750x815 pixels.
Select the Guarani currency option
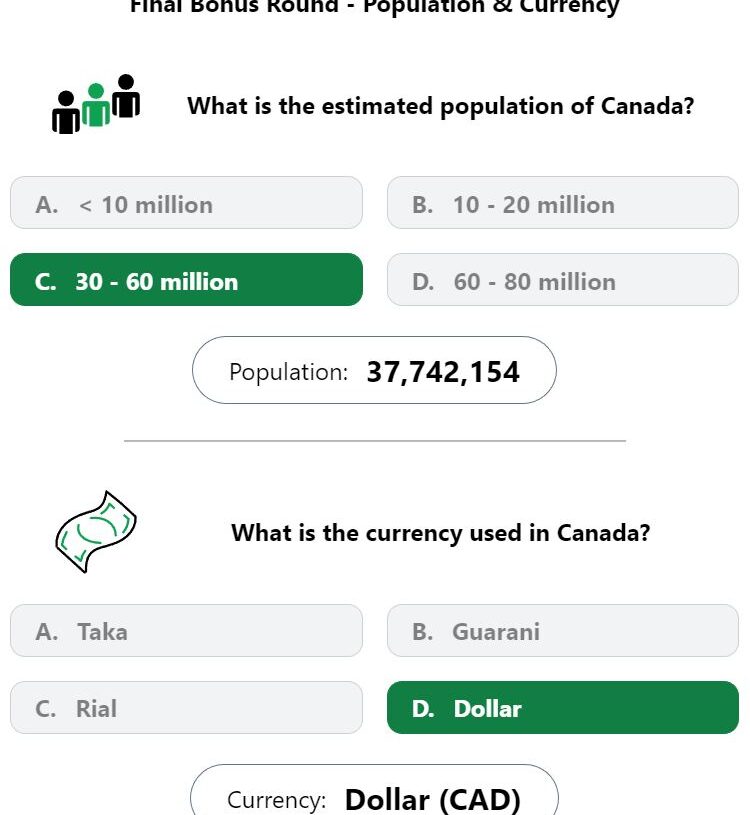point(563,630)
